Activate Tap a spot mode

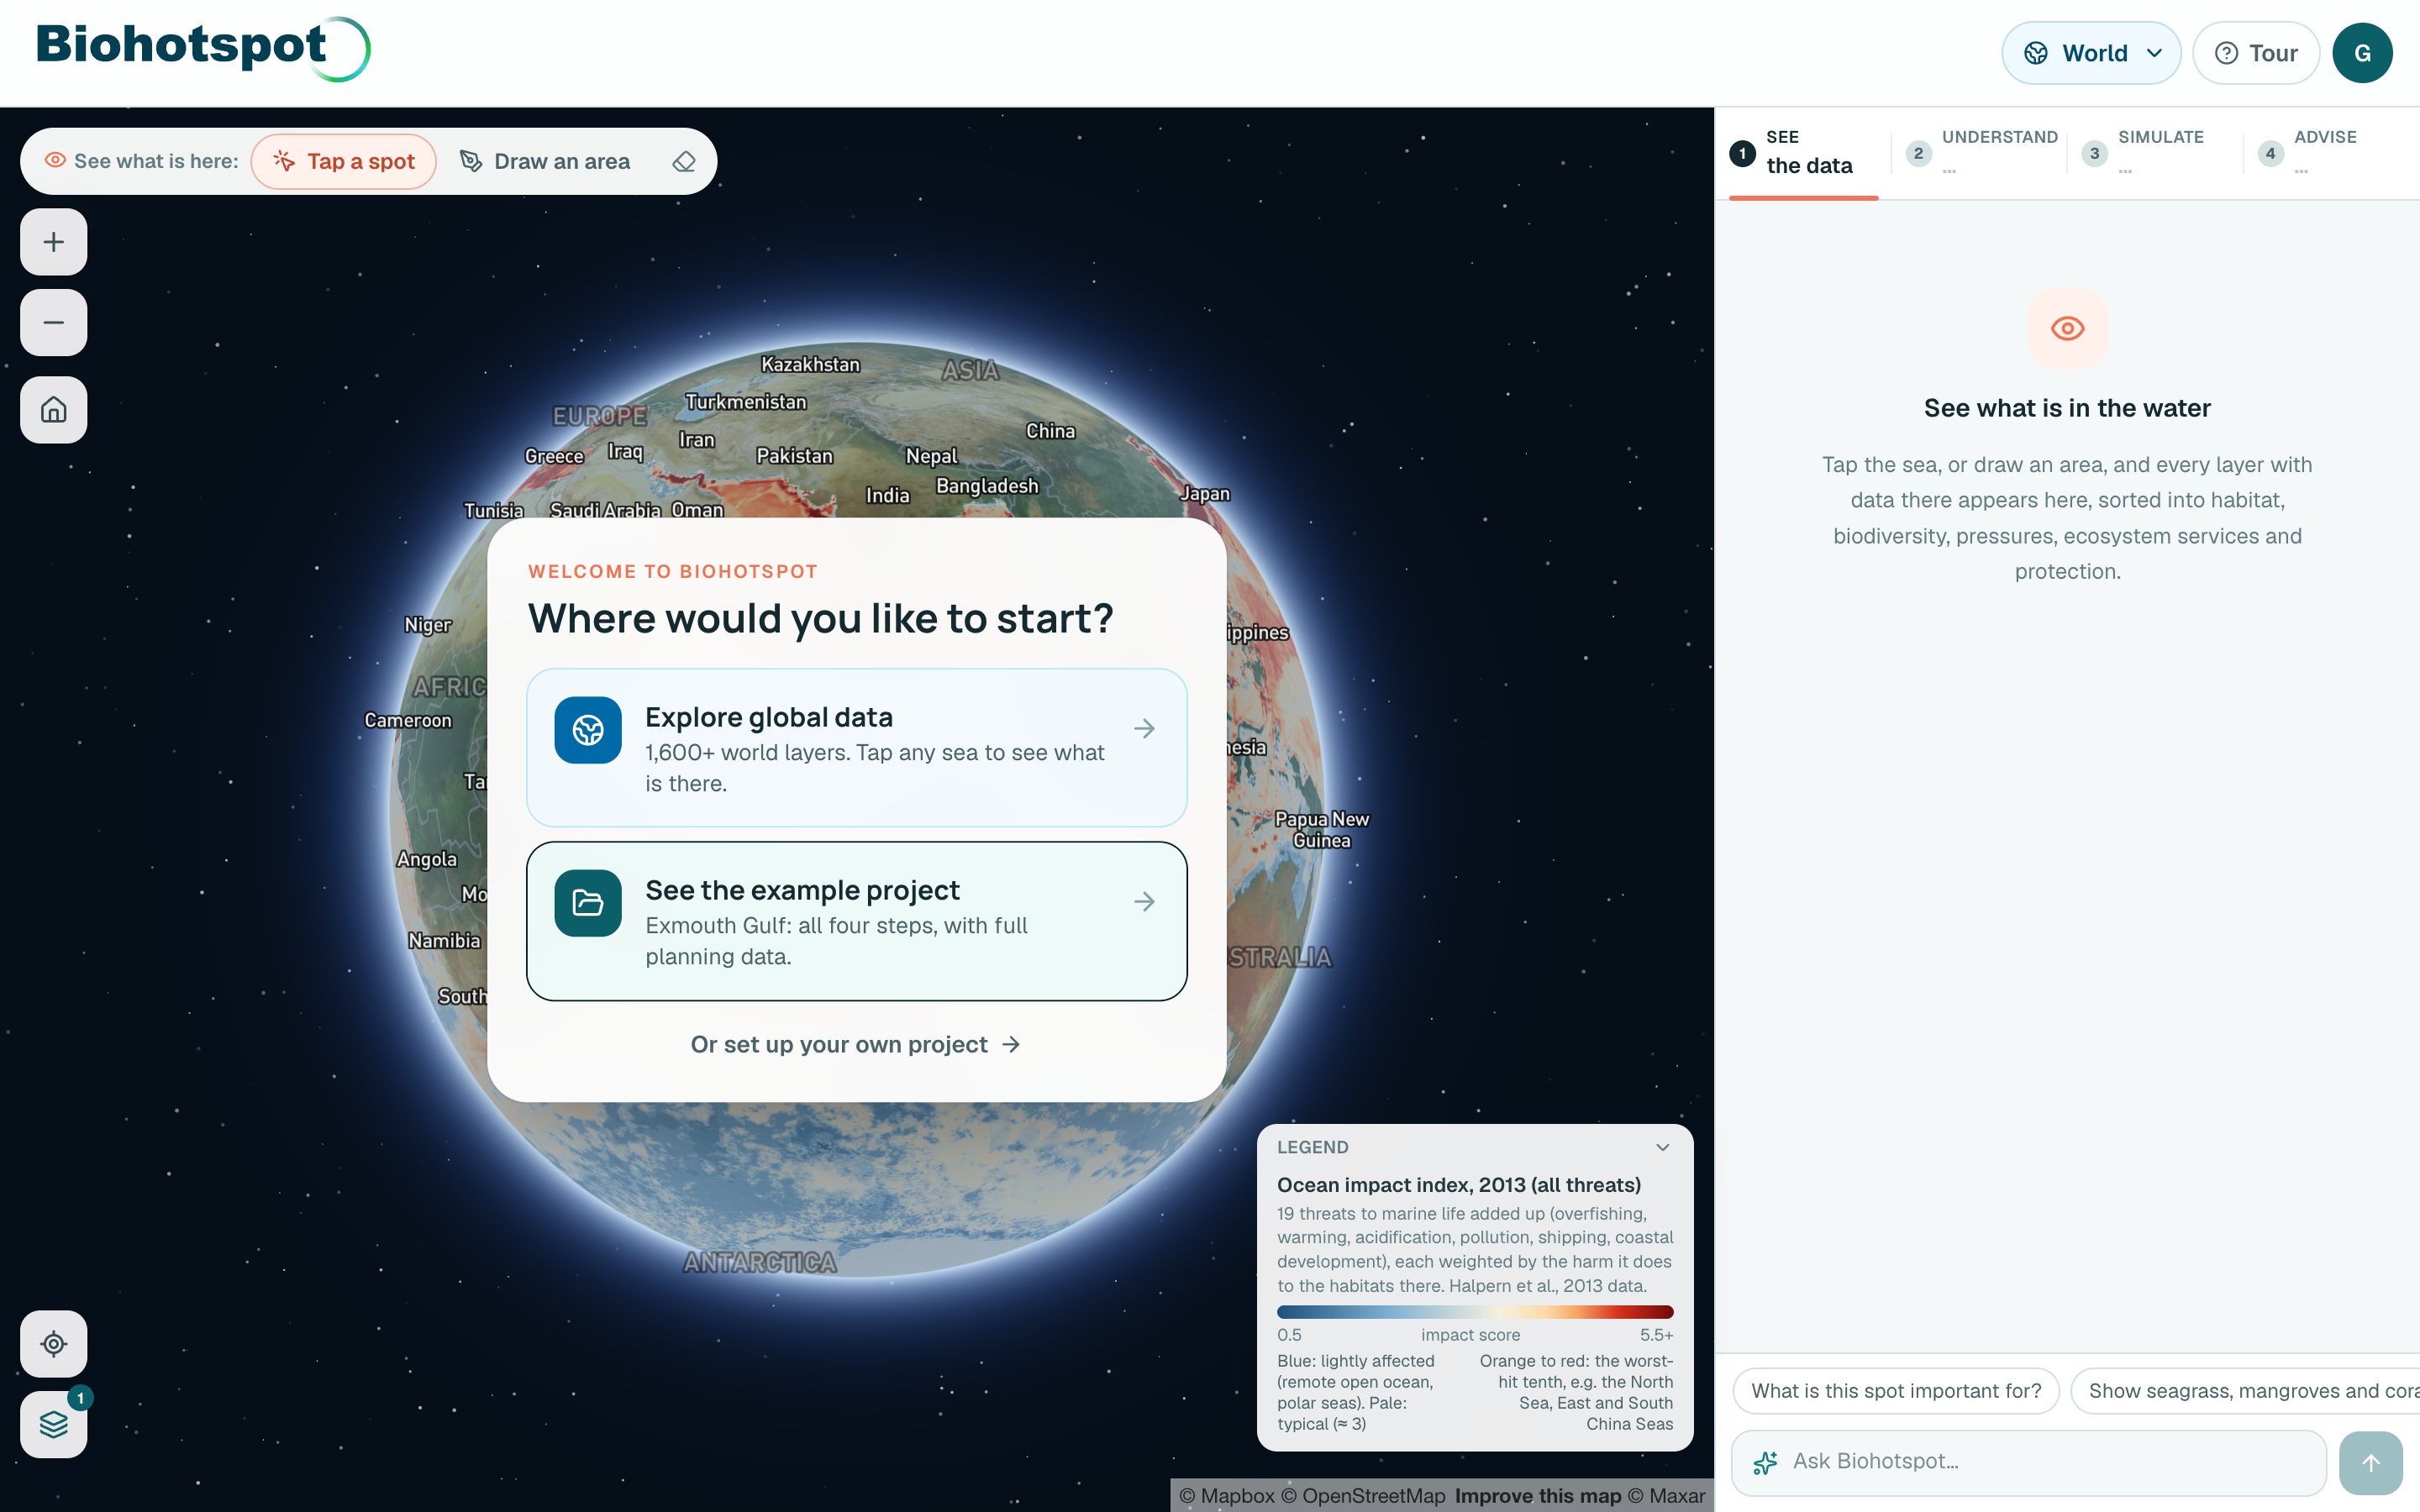[344, 161]
